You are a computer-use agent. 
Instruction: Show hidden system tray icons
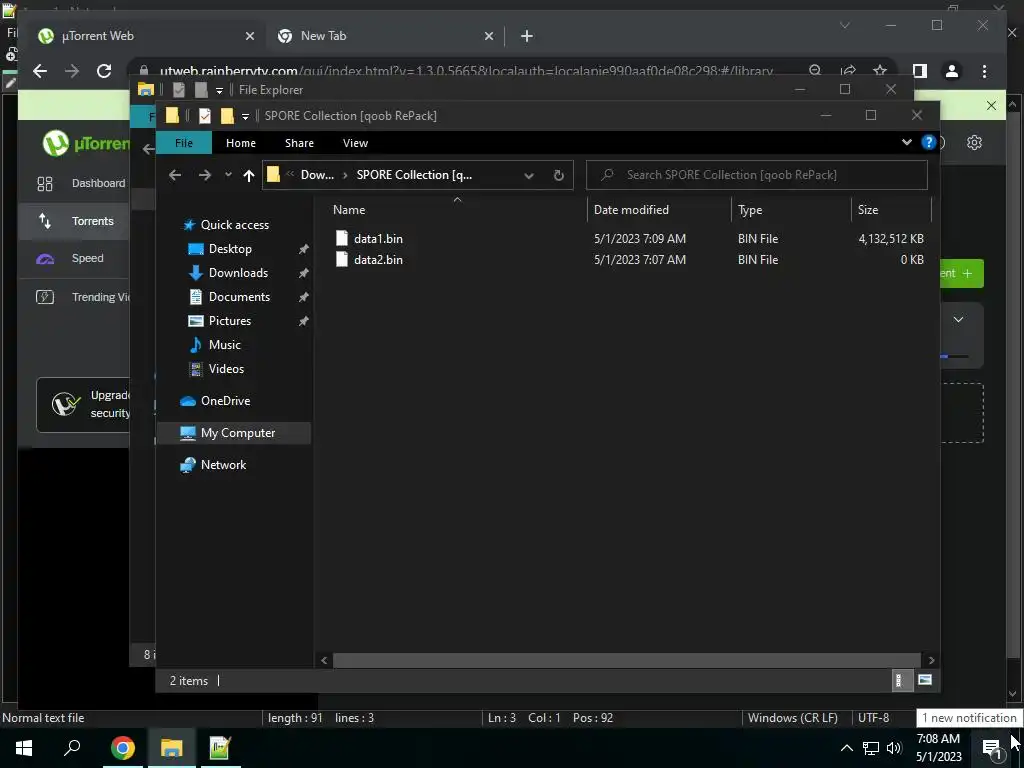click(846, 748)
